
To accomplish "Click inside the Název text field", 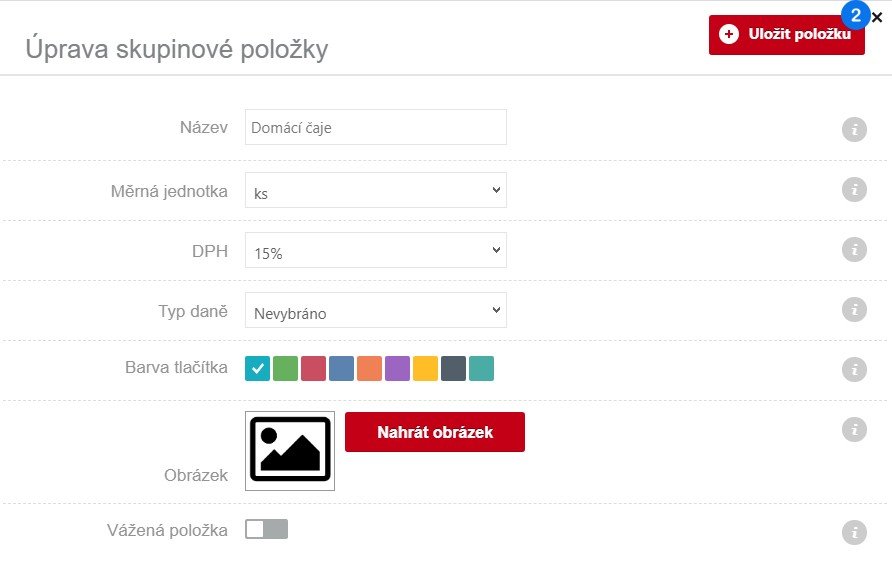I will (x=375, y=127).
